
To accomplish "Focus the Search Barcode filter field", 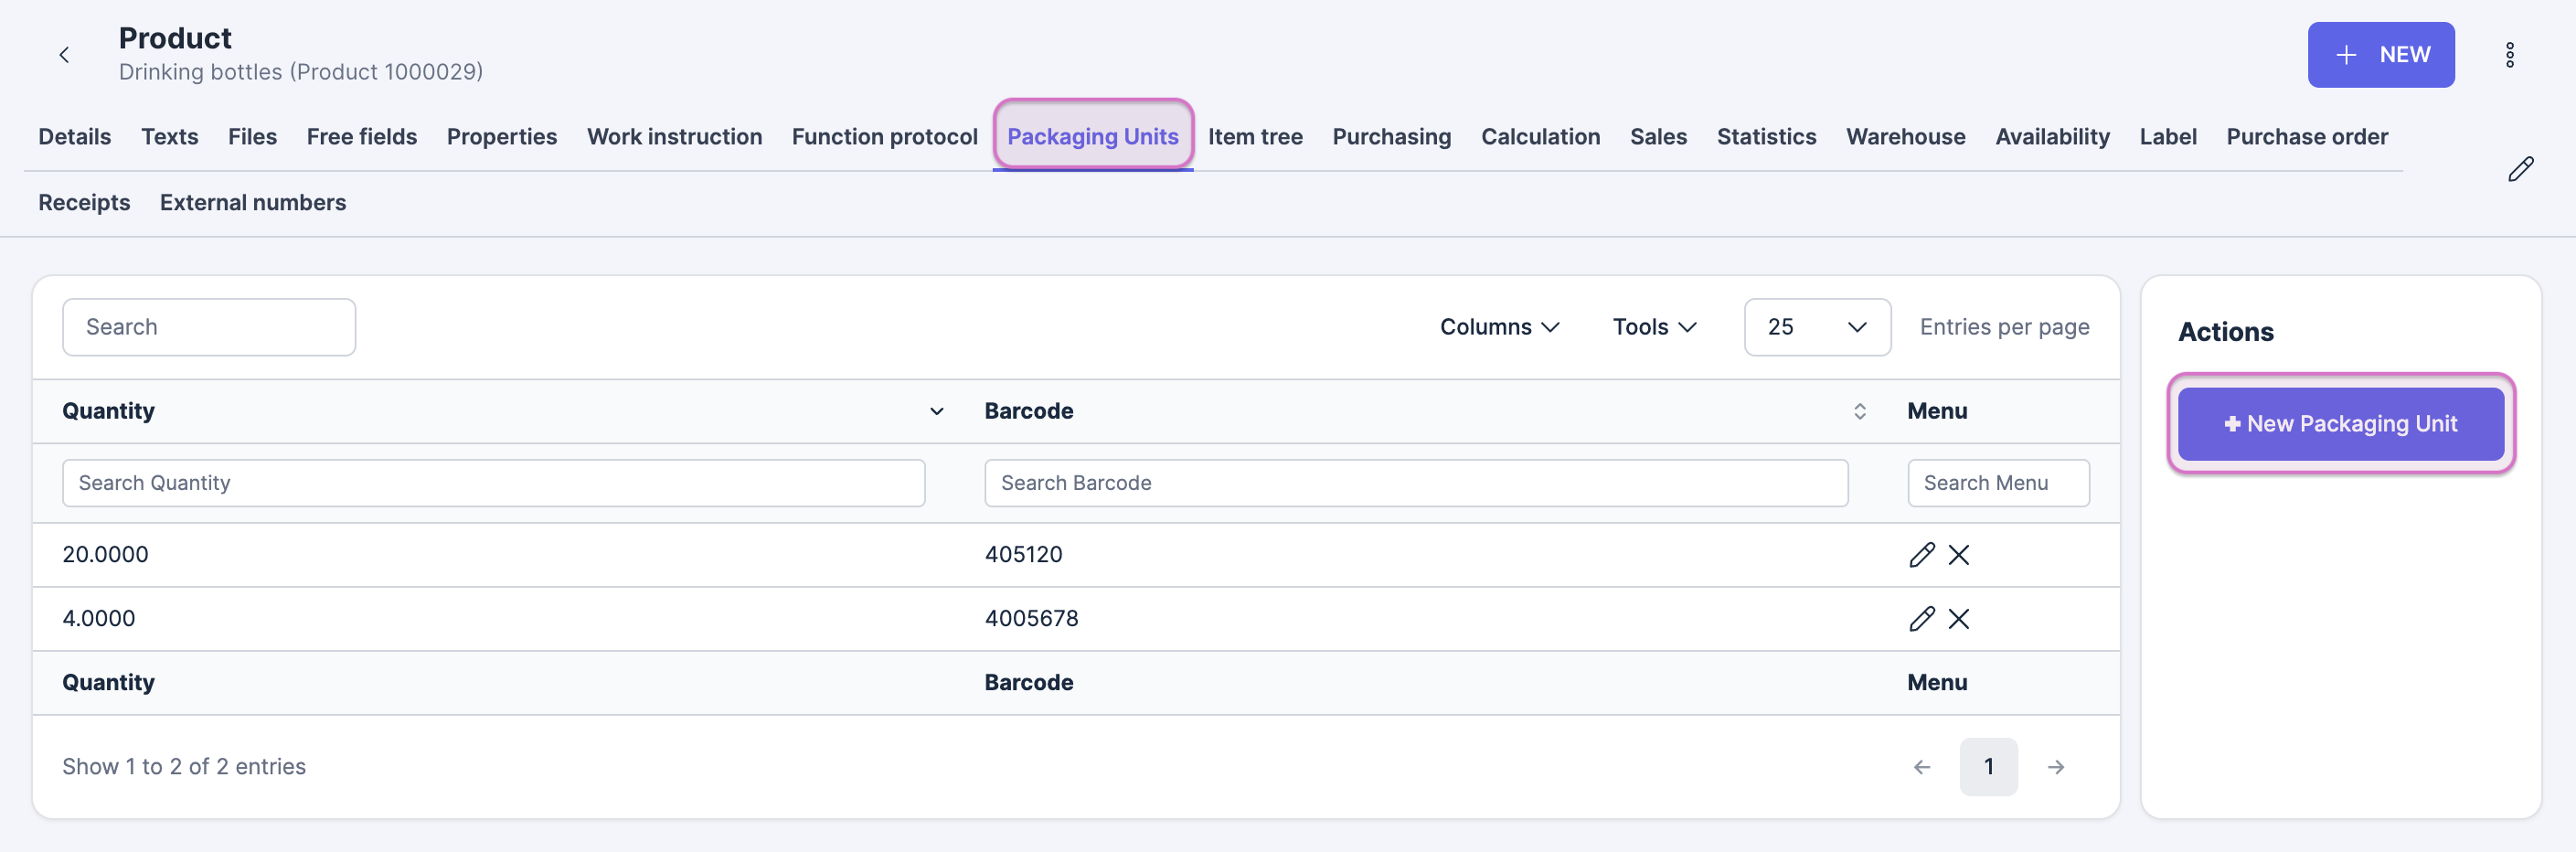I will pyautogui.click(x=1415, y=483).
